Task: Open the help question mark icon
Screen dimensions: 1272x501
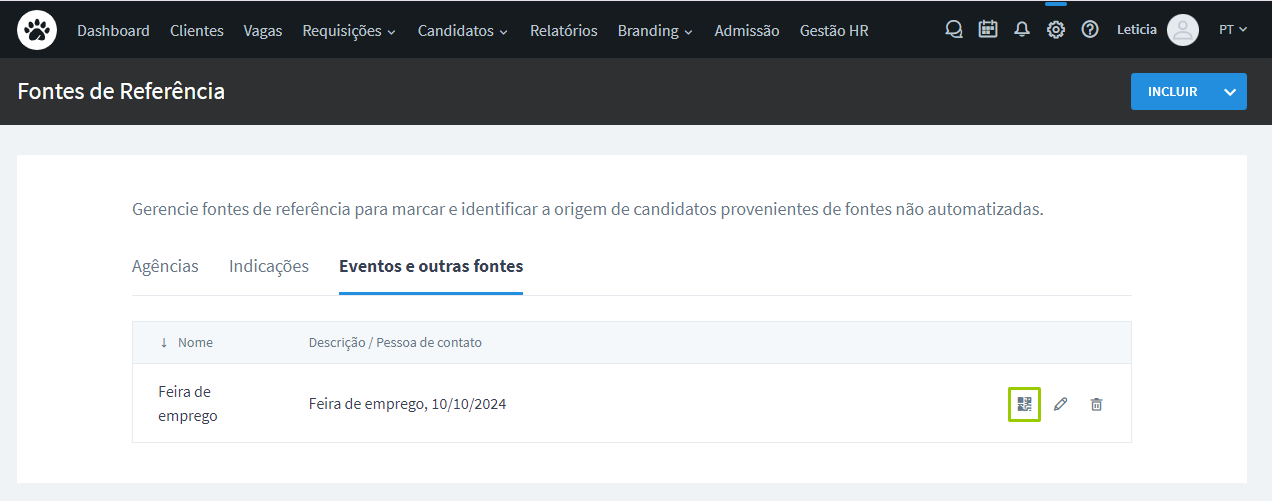Action: [x=1090, y=30]
